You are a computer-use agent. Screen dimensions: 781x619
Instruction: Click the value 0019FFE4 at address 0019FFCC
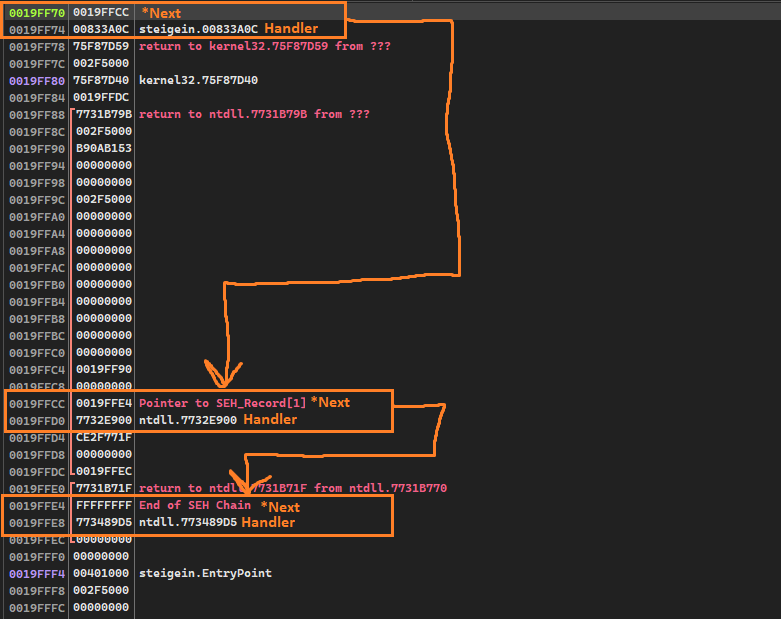(x=103, y=403)
